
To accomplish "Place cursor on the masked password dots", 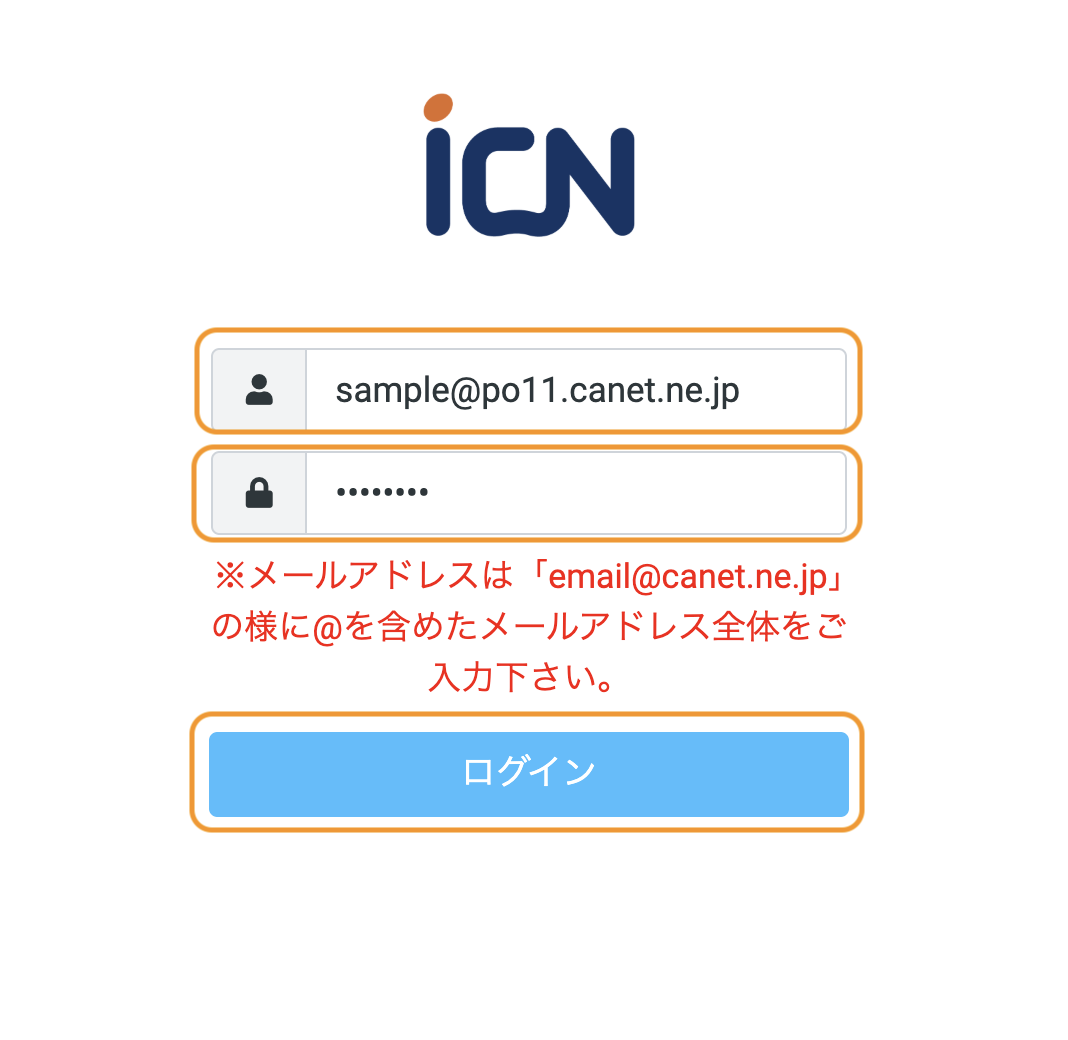I will point(382,492).
